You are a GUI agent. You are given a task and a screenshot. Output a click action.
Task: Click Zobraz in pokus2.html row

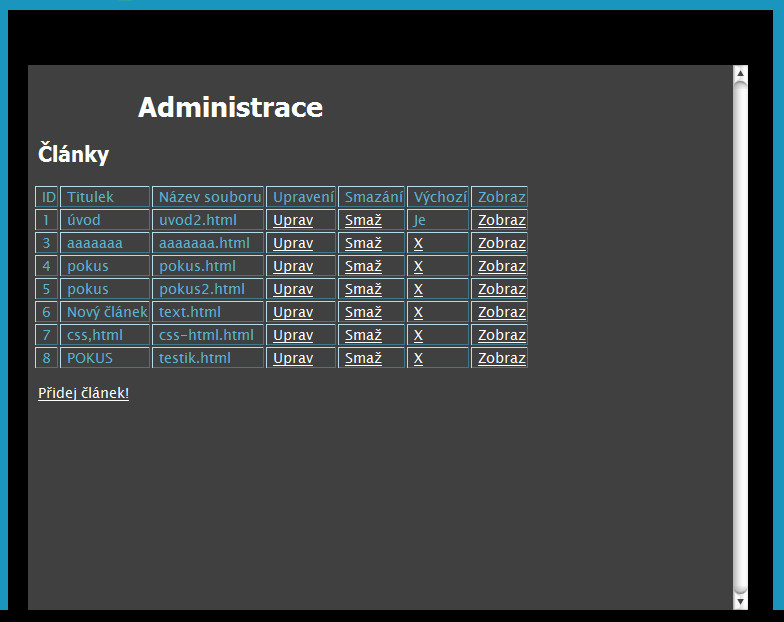tap(502, 289)
